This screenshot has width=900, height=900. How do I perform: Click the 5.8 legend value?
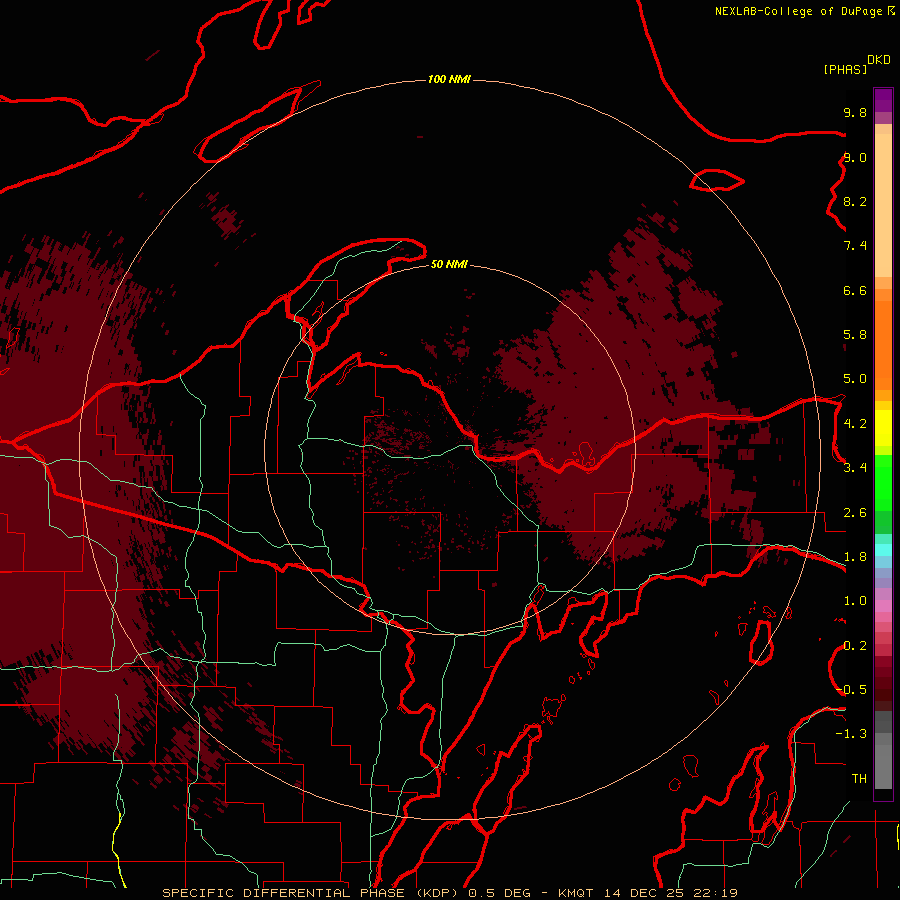point(855,335)
